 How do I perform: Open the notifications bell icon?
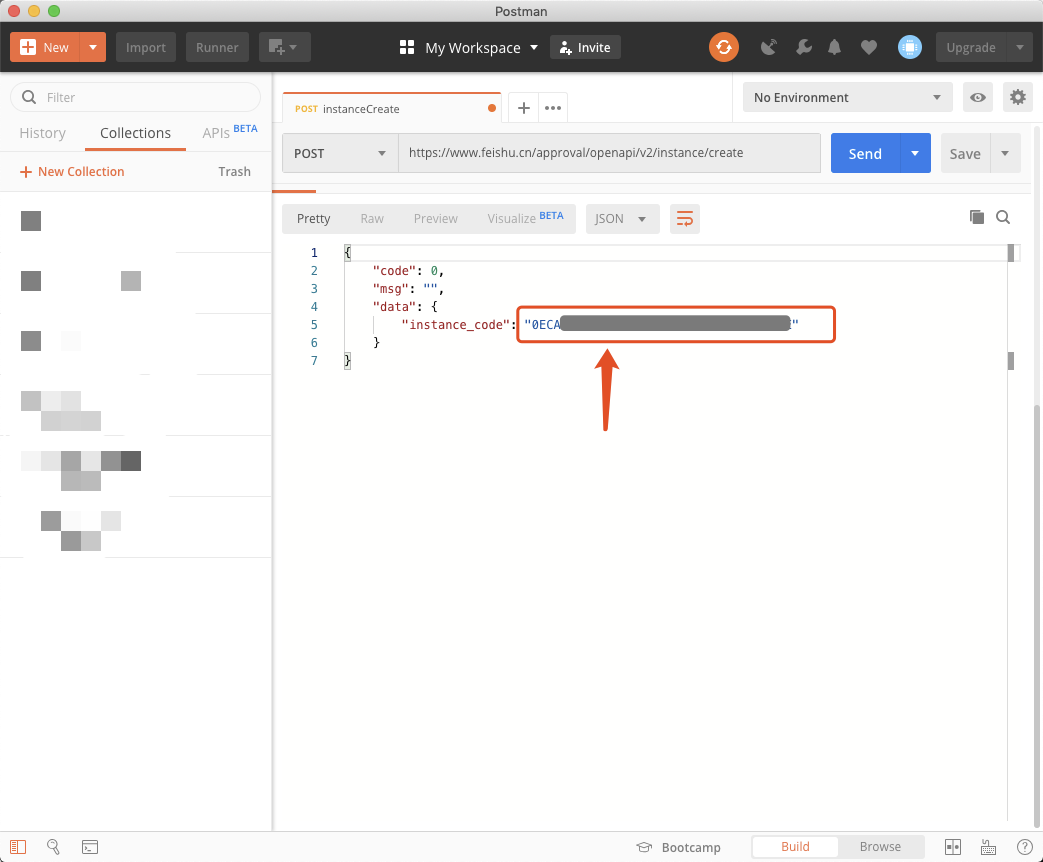(x=834, y=47)
